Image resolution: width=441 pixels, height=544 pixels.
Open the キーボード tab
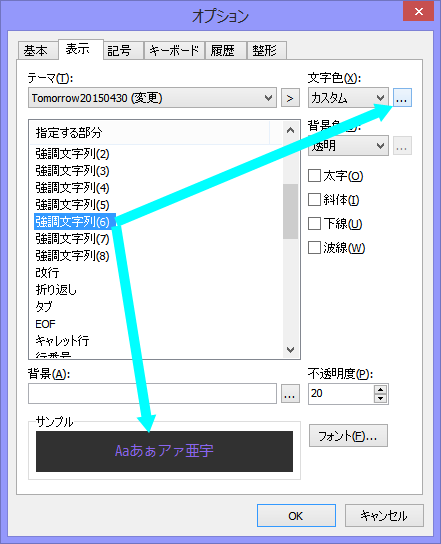174,51
